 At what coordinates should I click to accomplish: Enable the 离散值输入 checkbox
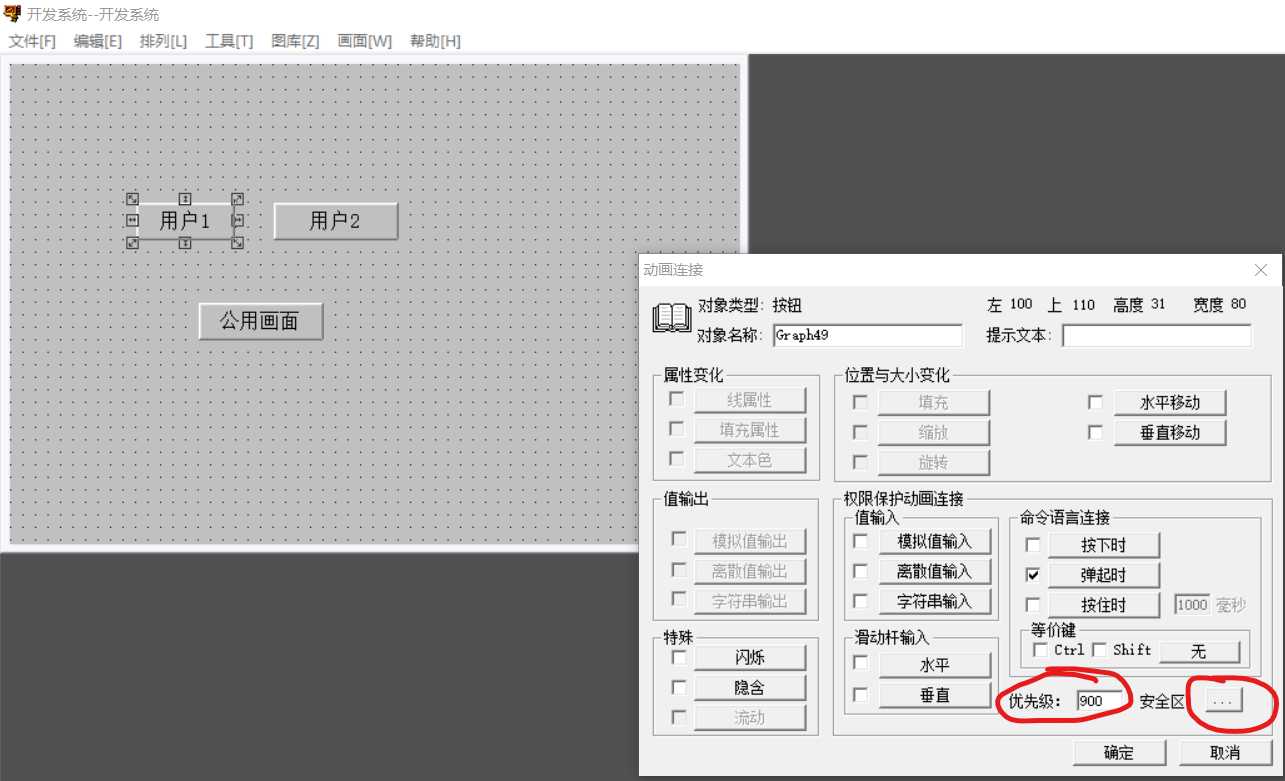860,571
